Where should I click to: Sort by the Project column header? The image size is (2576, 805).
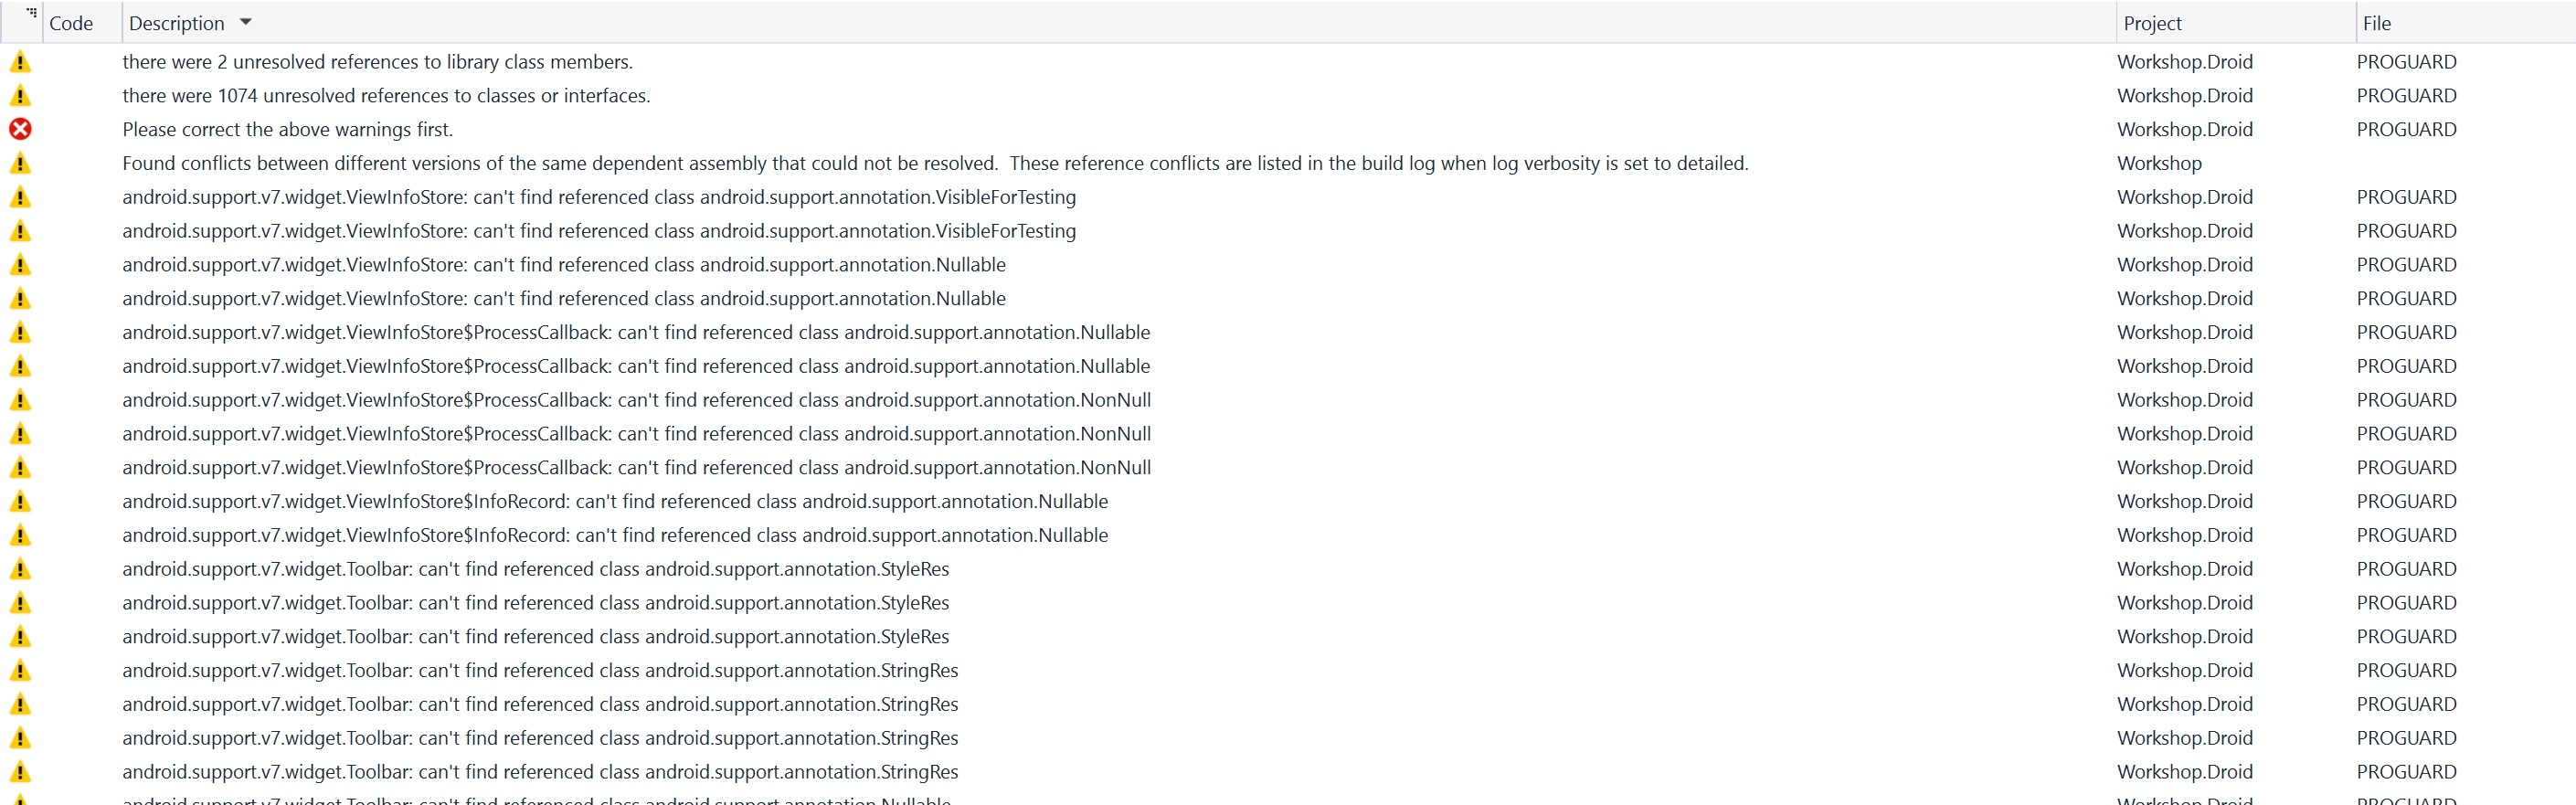pos(2152,23)
